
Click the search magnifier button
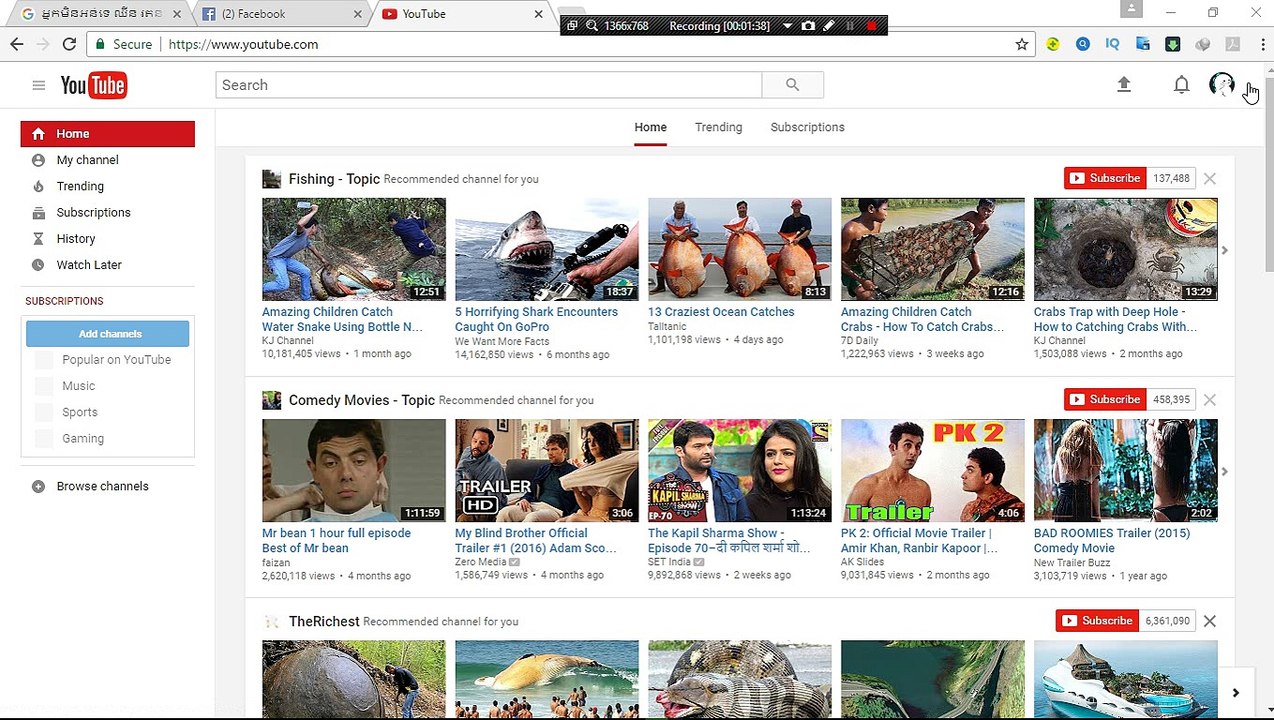792,85
